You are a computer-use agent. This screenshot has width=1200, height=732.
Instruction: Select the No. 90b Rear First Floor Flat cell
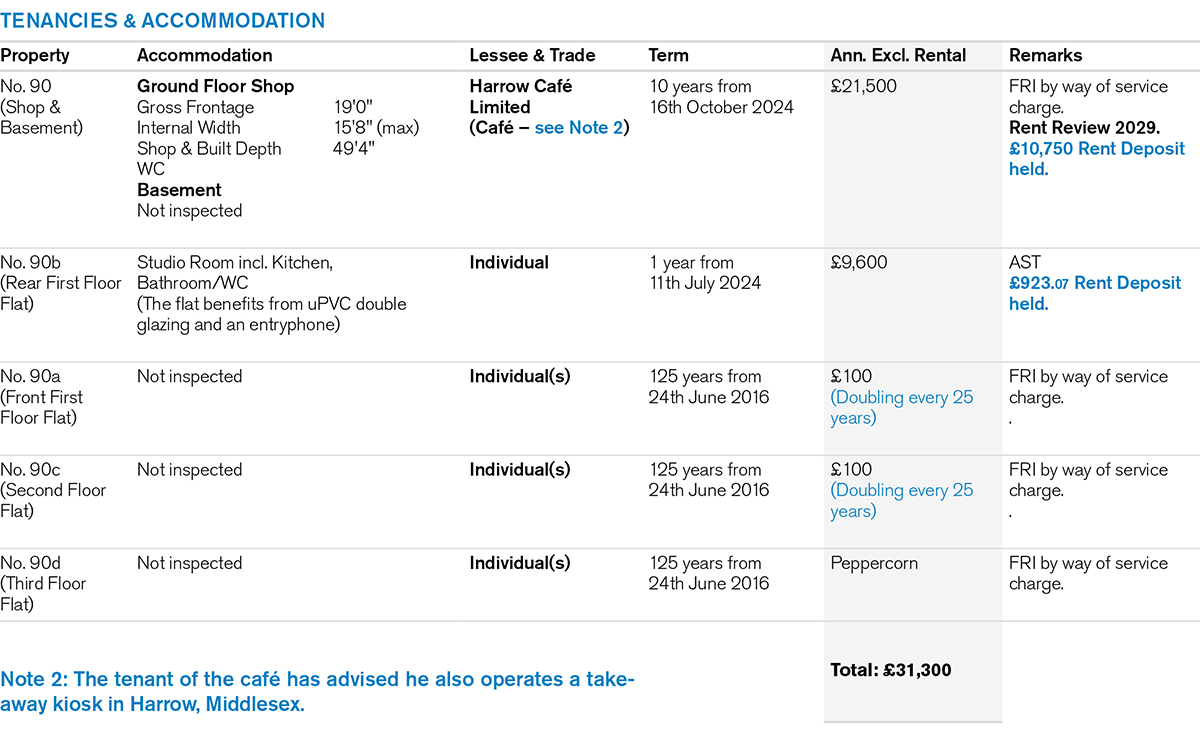click(60, 283)
